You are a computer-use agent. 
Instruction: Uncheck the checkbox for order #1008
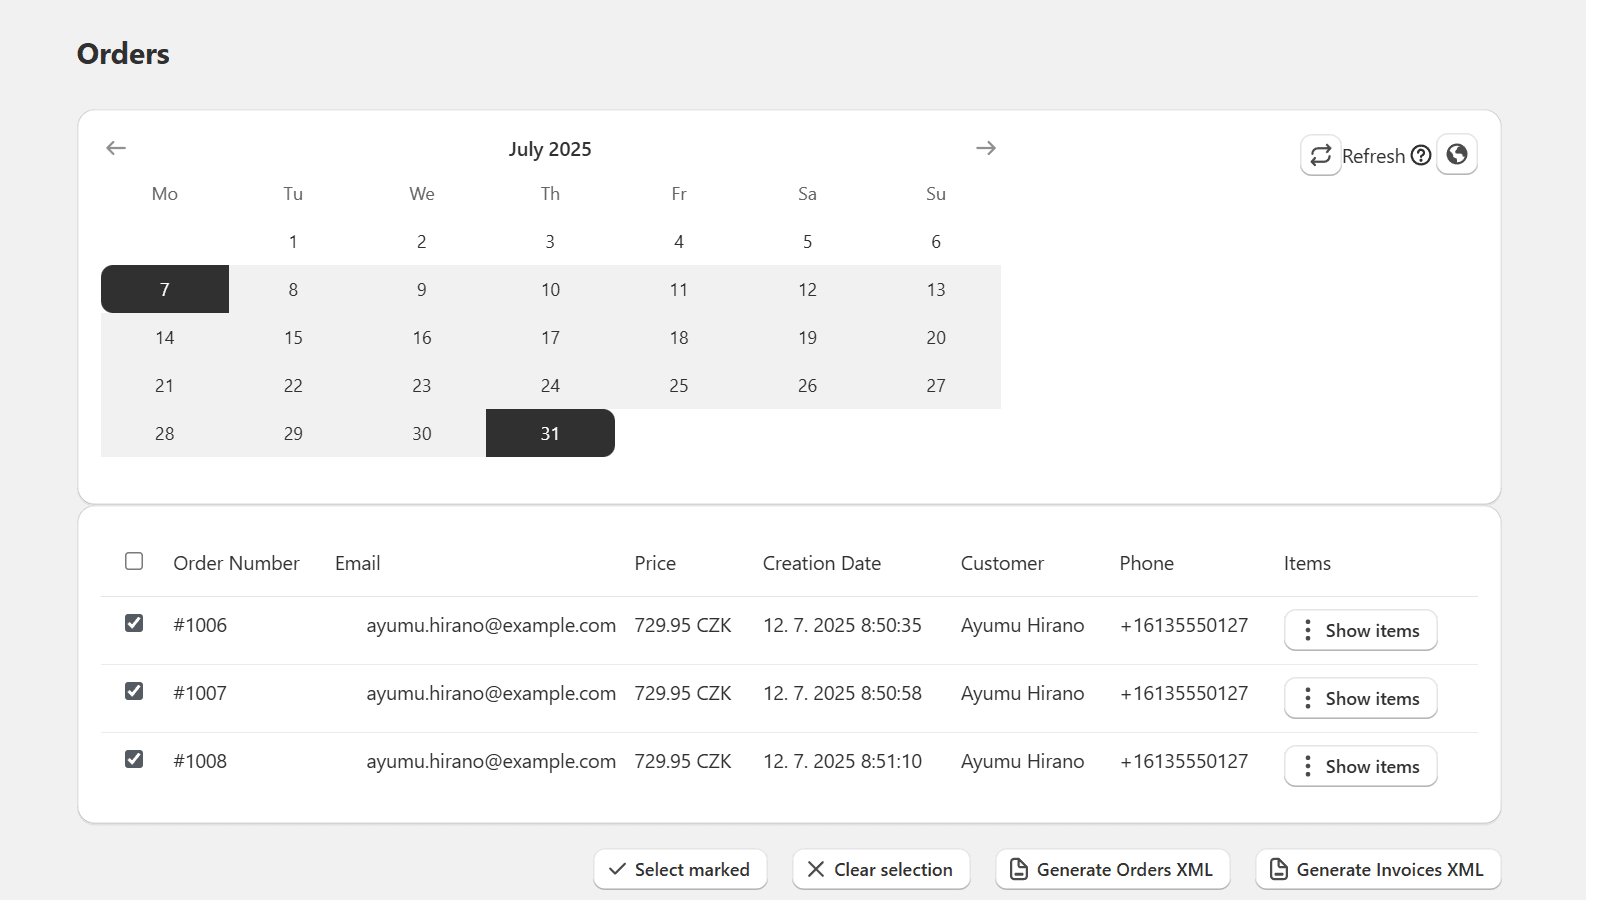tap(134, 759)
